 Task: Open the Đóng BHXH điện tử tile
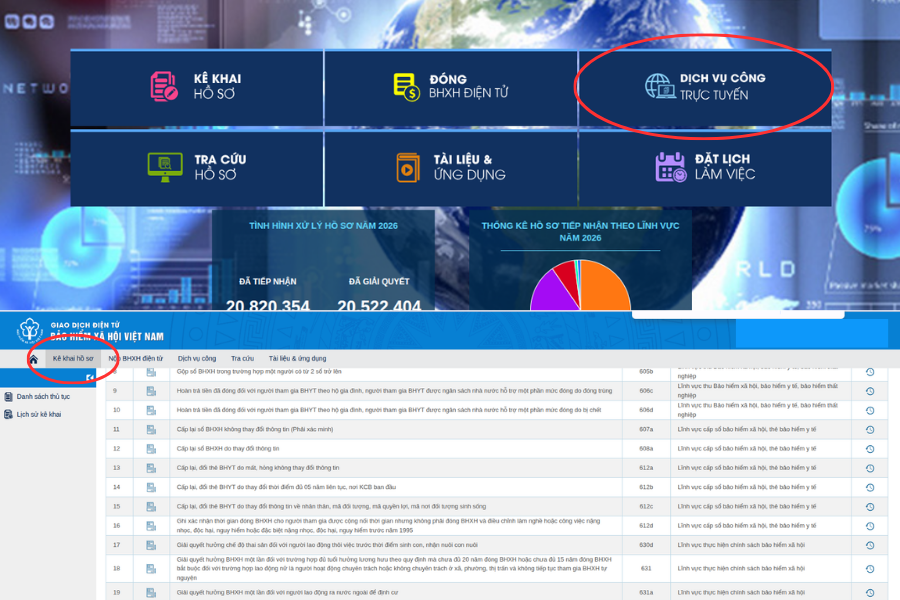pyautogui.click(x=451, y=87)
